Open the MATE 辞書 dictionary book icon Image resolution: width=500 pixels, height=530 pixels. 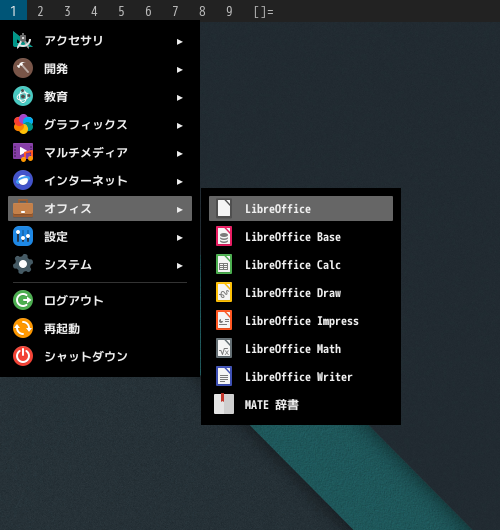(x=224, y=404)
